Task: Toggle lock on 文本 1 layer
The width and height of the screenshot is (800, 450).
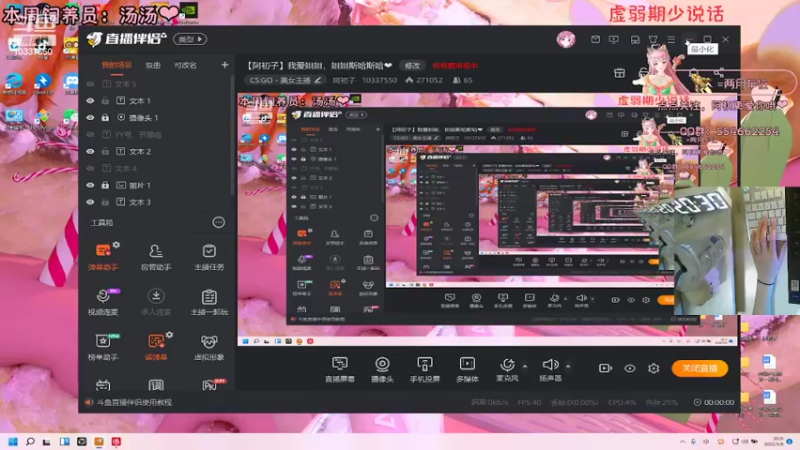Action: pyautogui.click(x=105, y=101)
